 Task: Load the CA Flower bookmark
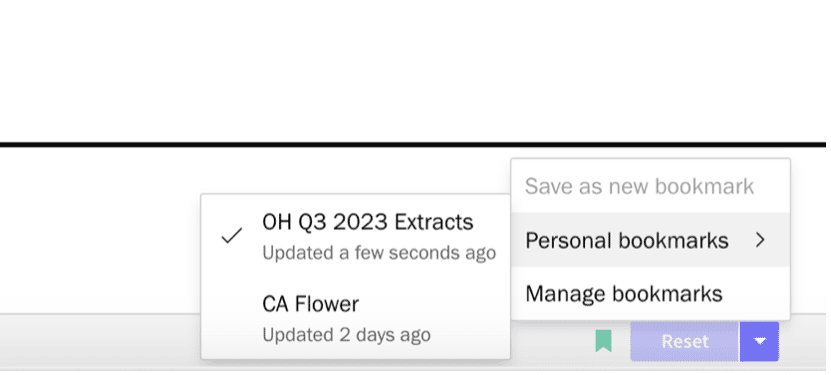(x=355, y=318)
